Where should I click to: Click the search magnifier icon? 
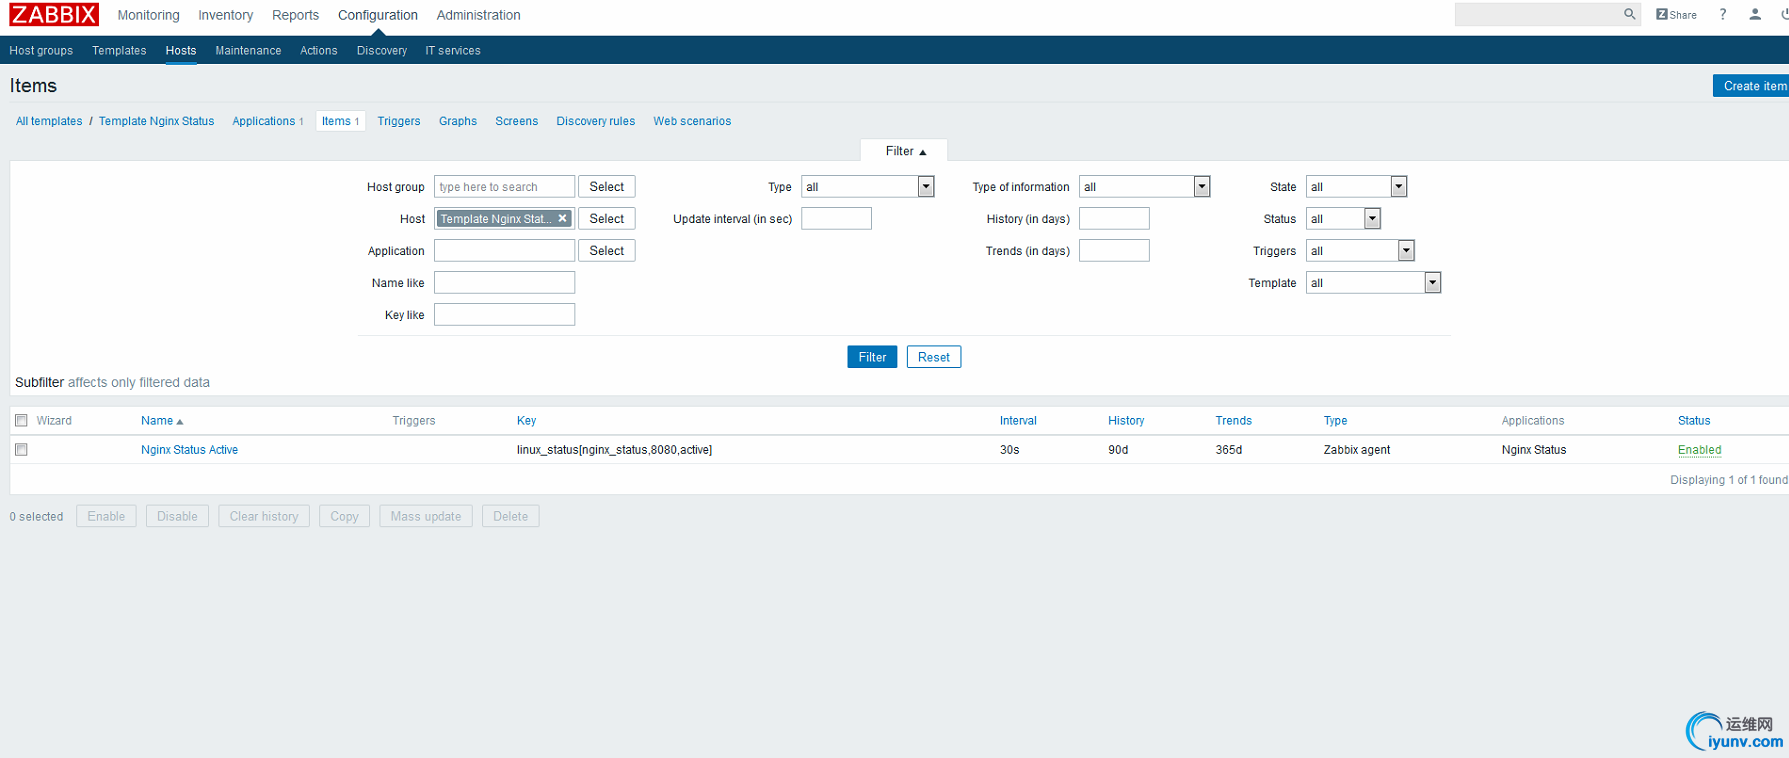click(x=1629, y=14)
